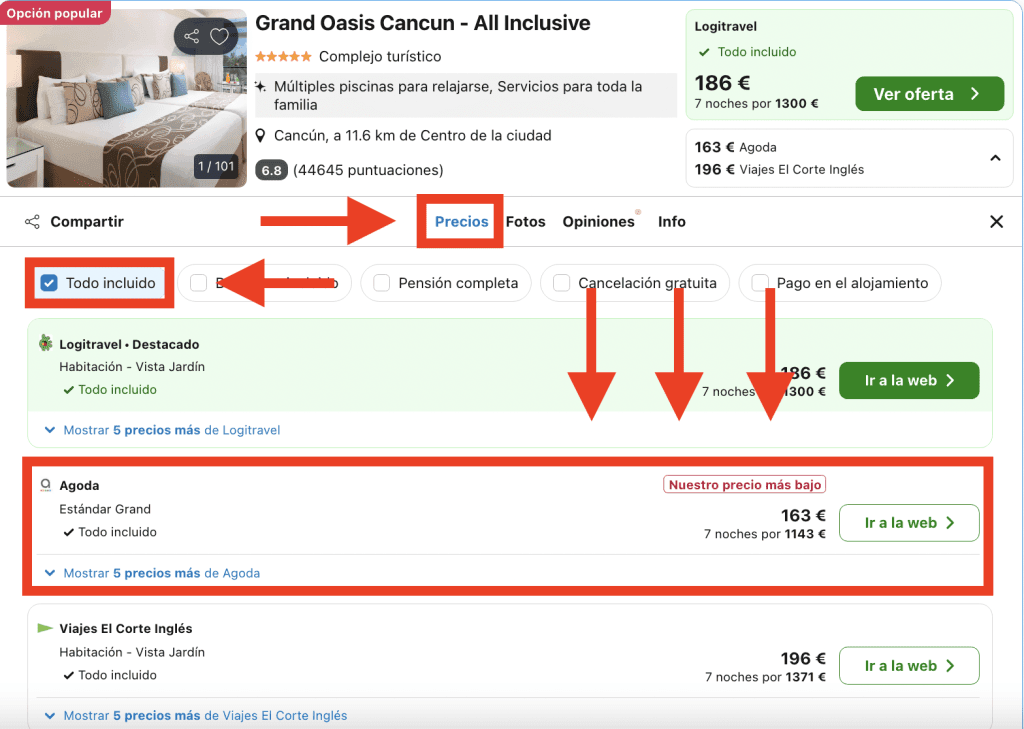Viewport: 1024px width, 729px height.
Task: Click the Agoda logo icon
Action: (45, 485)
